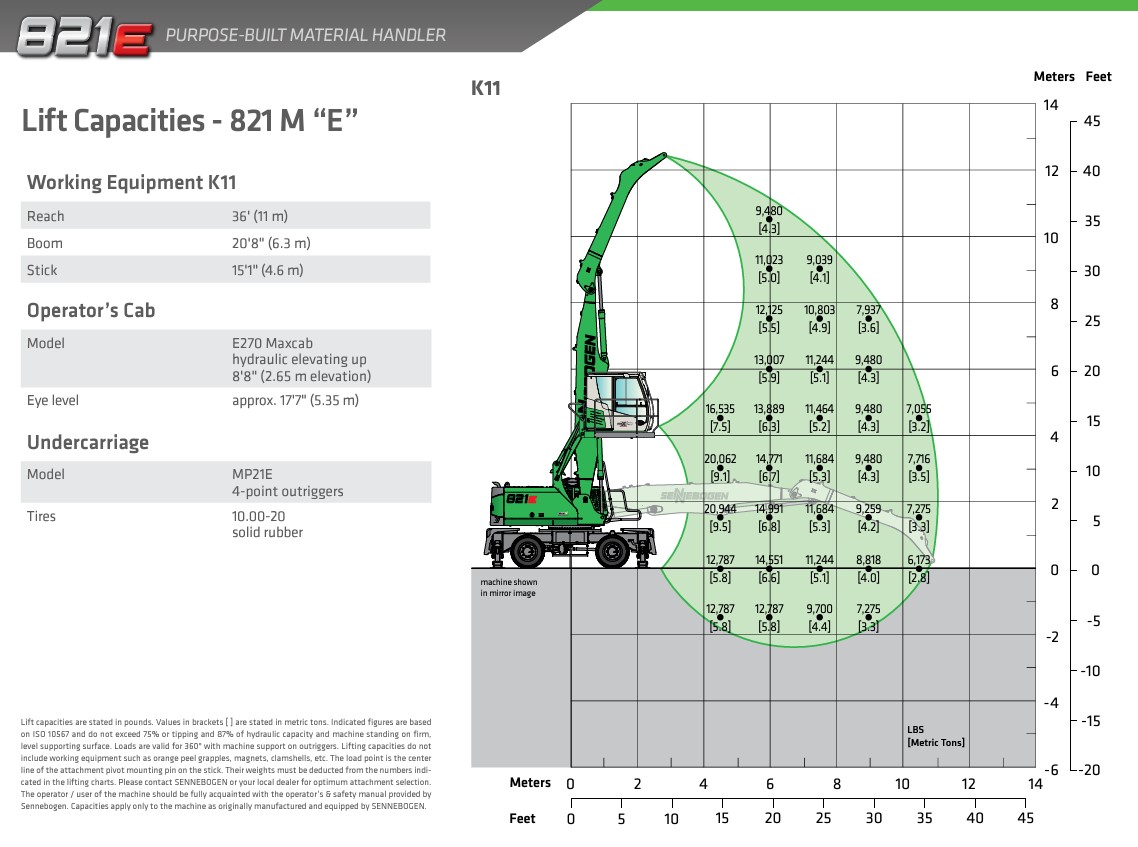Select the reach value "36' (11 m)"
Image resolution: width=1138 pixels, height=847 pixels.
[260, 216]
